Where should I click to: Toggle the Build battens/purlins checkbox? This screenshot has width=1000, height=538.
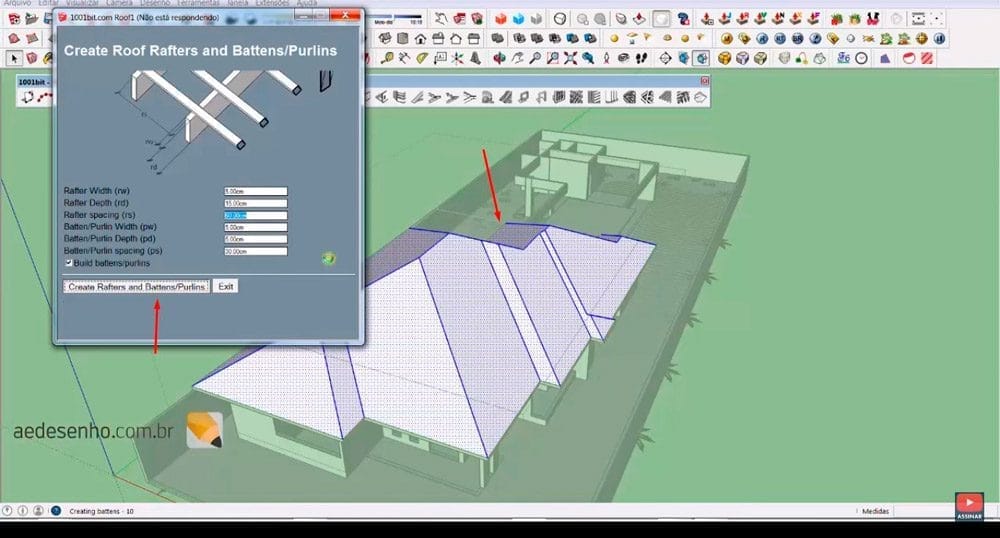click(x=68, y=263)
